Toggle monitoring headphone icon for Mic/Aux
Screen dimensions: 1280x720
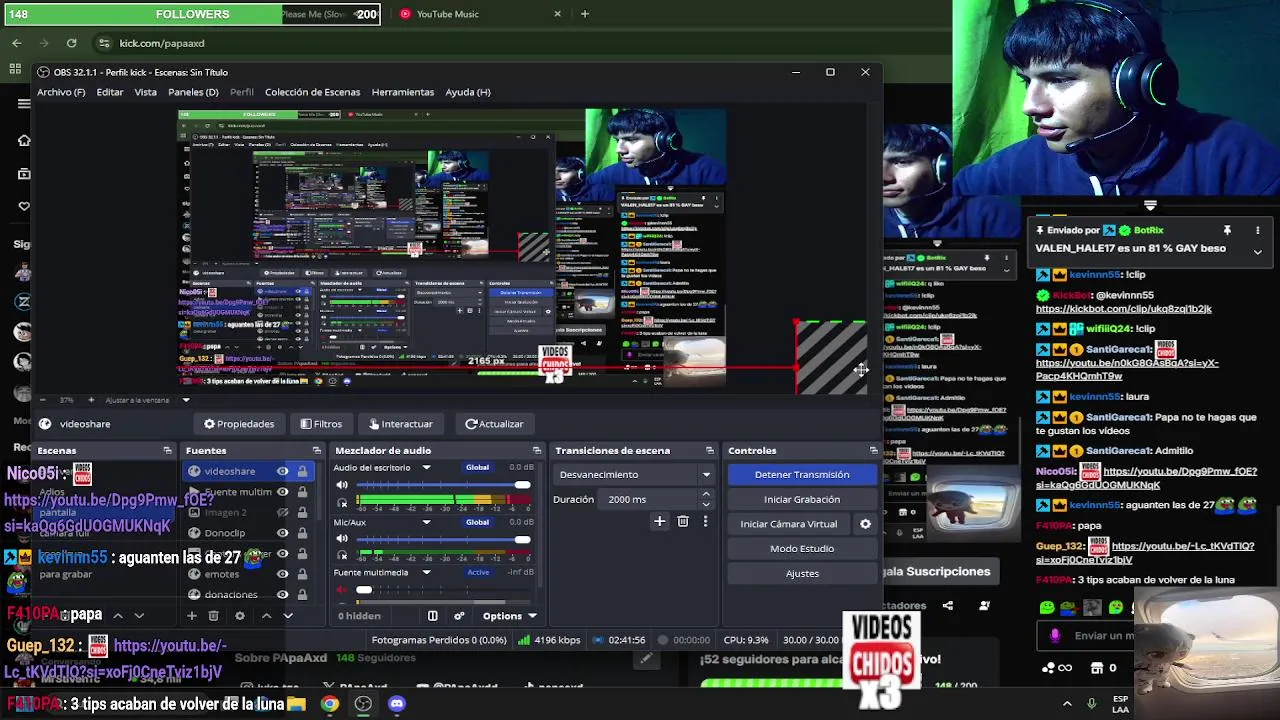[x=342, y=555]
